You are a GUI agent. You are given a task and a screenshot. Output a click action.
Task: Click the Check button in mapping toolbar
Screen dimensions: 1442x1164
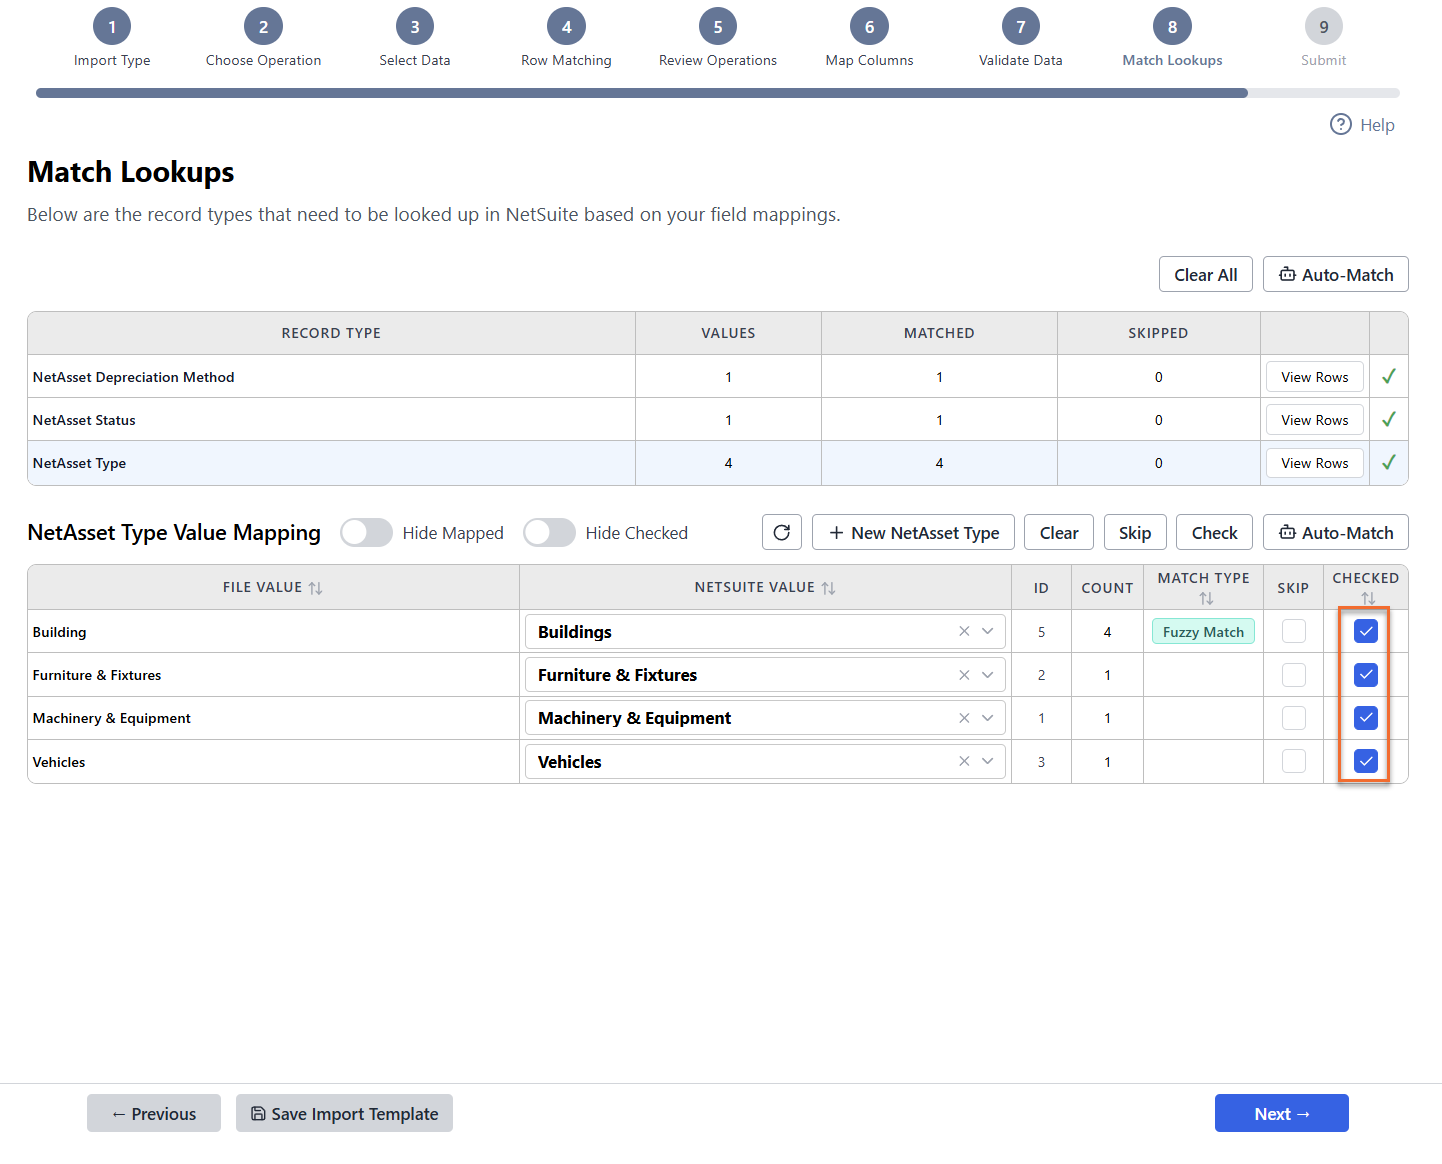click(1215, 532)
